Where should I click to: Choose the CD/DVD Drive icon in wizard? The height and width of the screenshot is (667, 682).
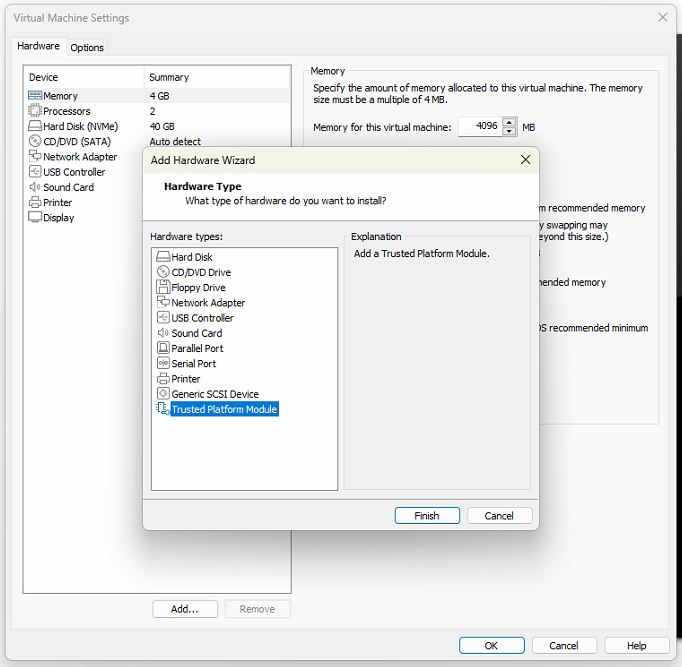tap(163, 272)
